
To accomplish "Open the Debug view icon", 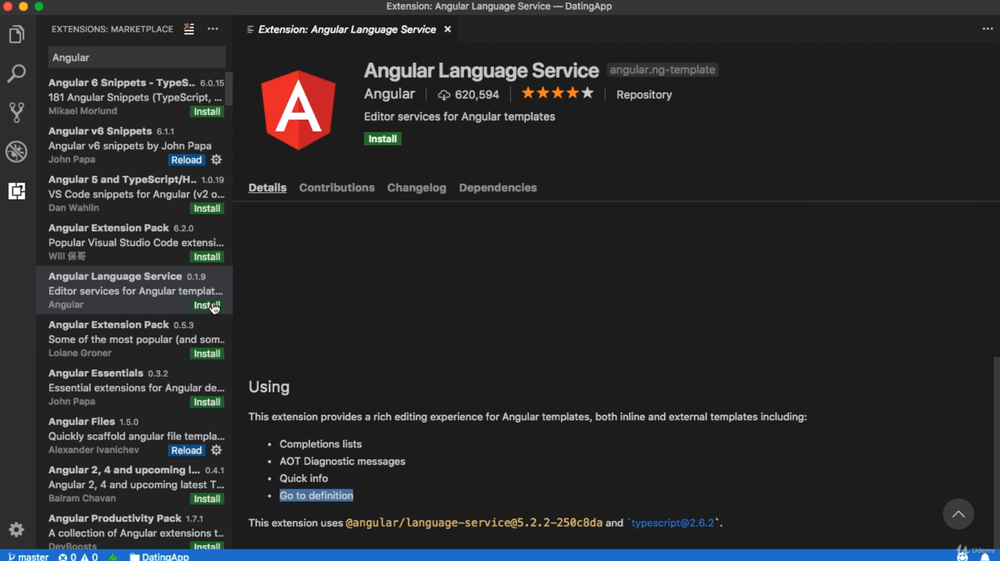I will (x=16, y=151).
